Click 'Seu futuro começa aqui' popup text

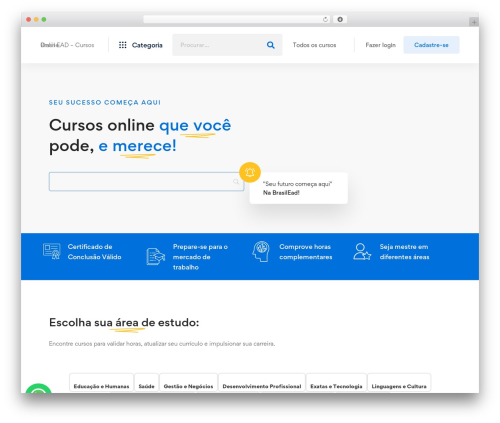coord(297,184)
